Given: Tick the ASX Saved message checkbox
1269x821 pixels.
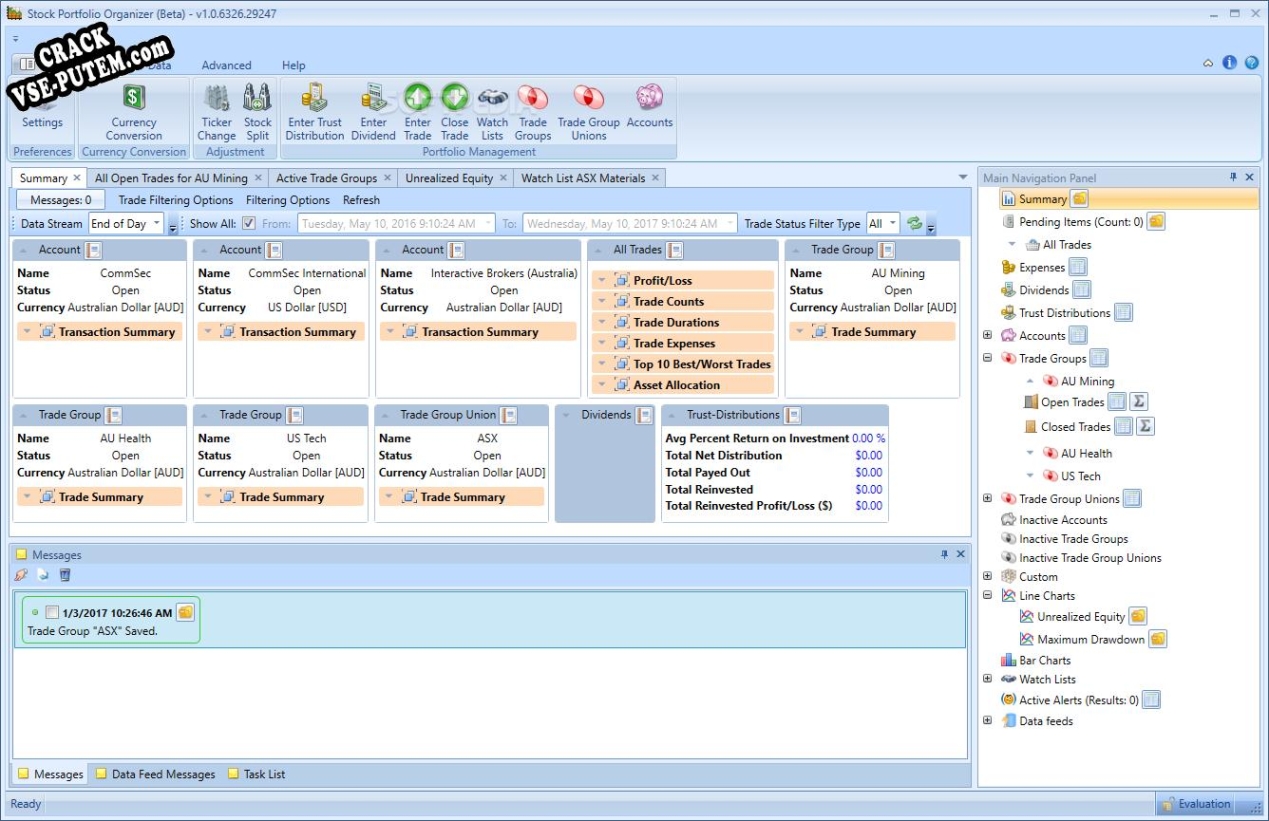Looking at the screenshot, I should 52,613.
